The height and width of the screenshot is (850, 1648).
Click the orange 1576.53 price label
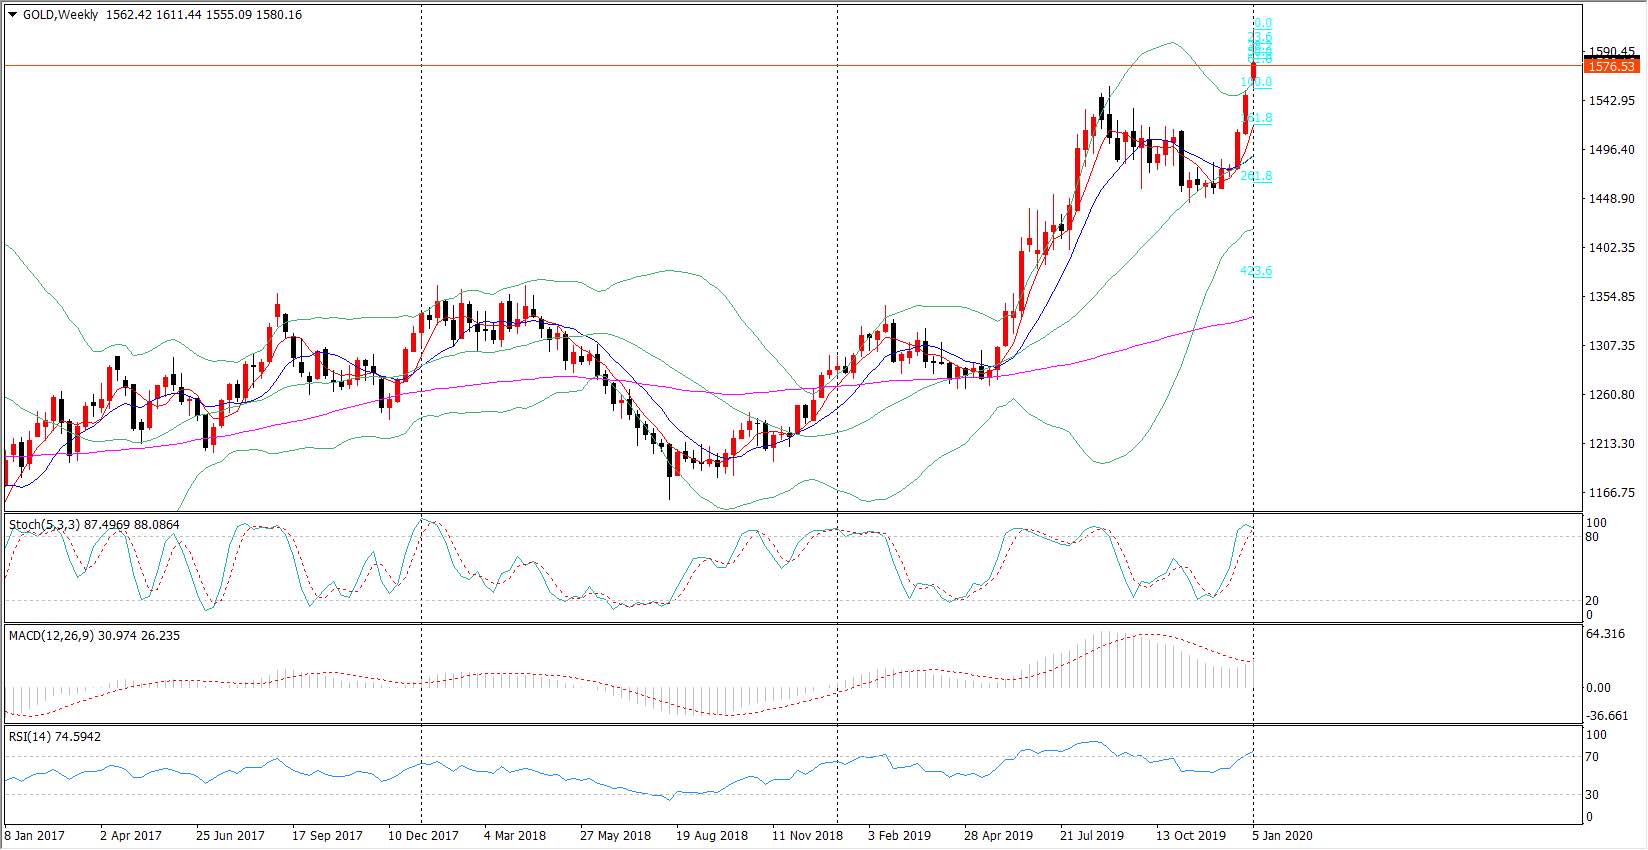click(1611, 66)
